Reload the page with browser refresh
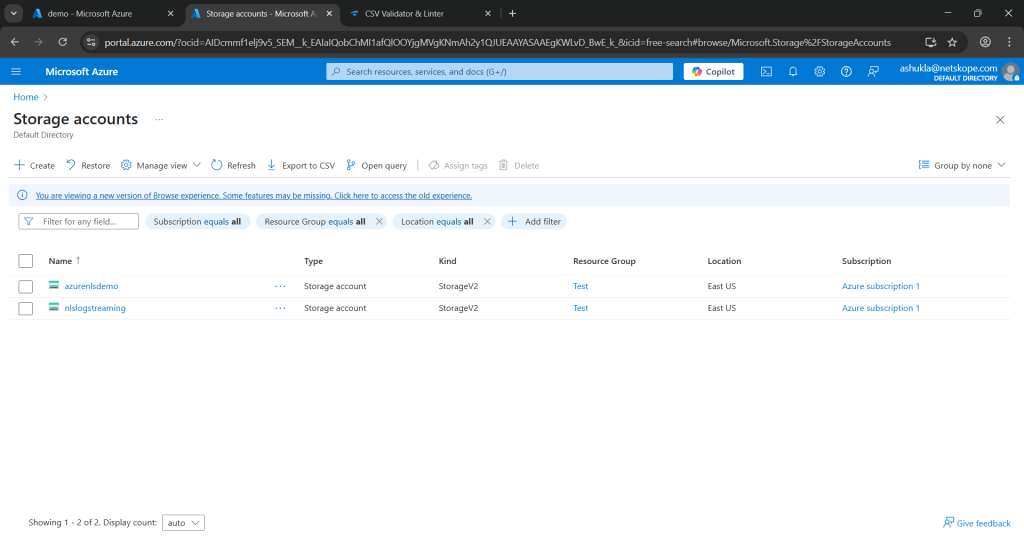1024x544 pixels. [63, 42]
